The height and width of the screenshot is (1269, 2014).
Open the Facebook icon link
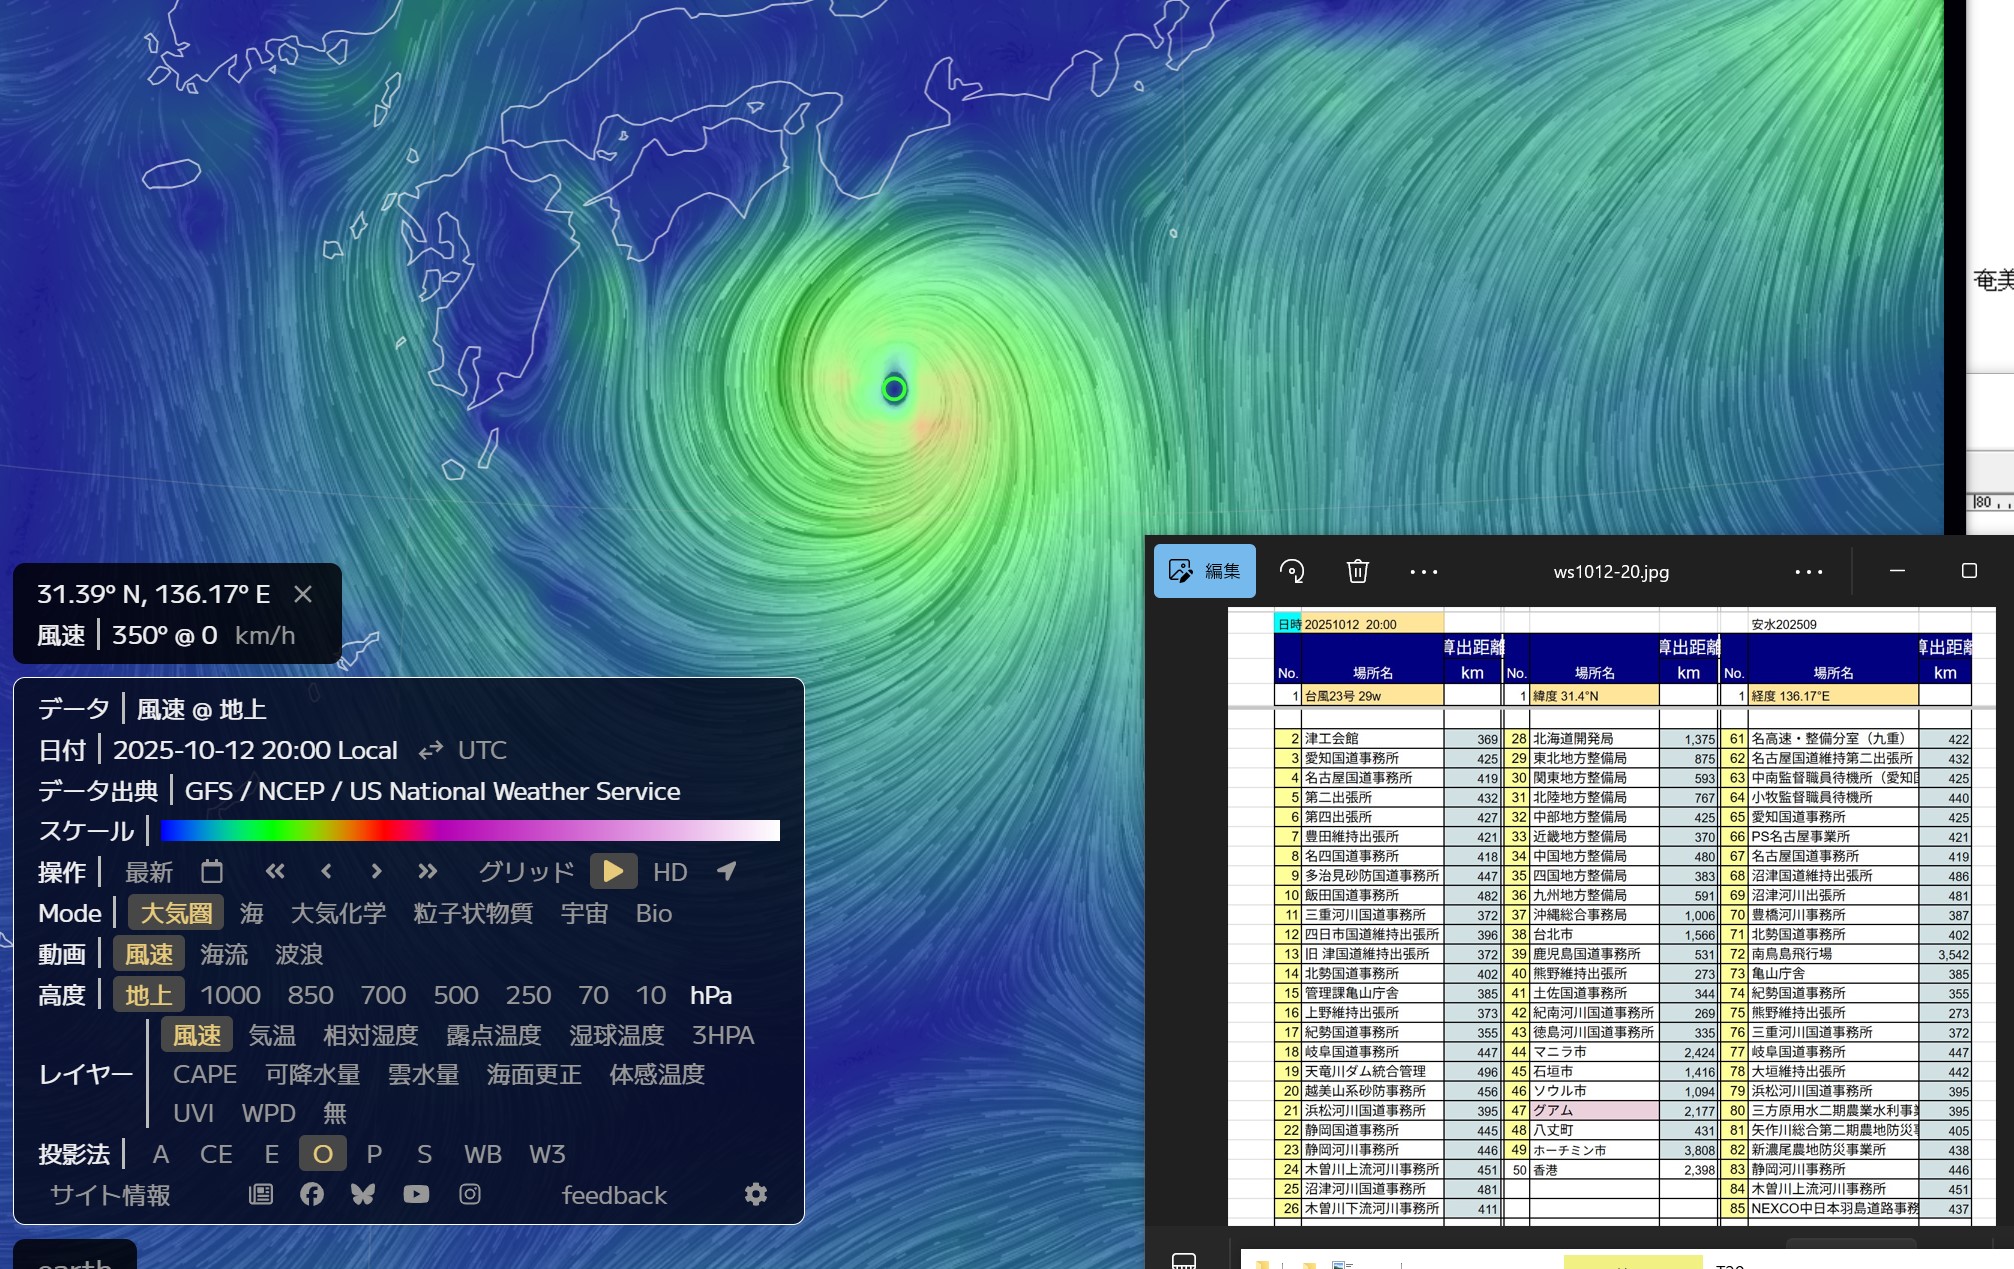coord(312,1194)
